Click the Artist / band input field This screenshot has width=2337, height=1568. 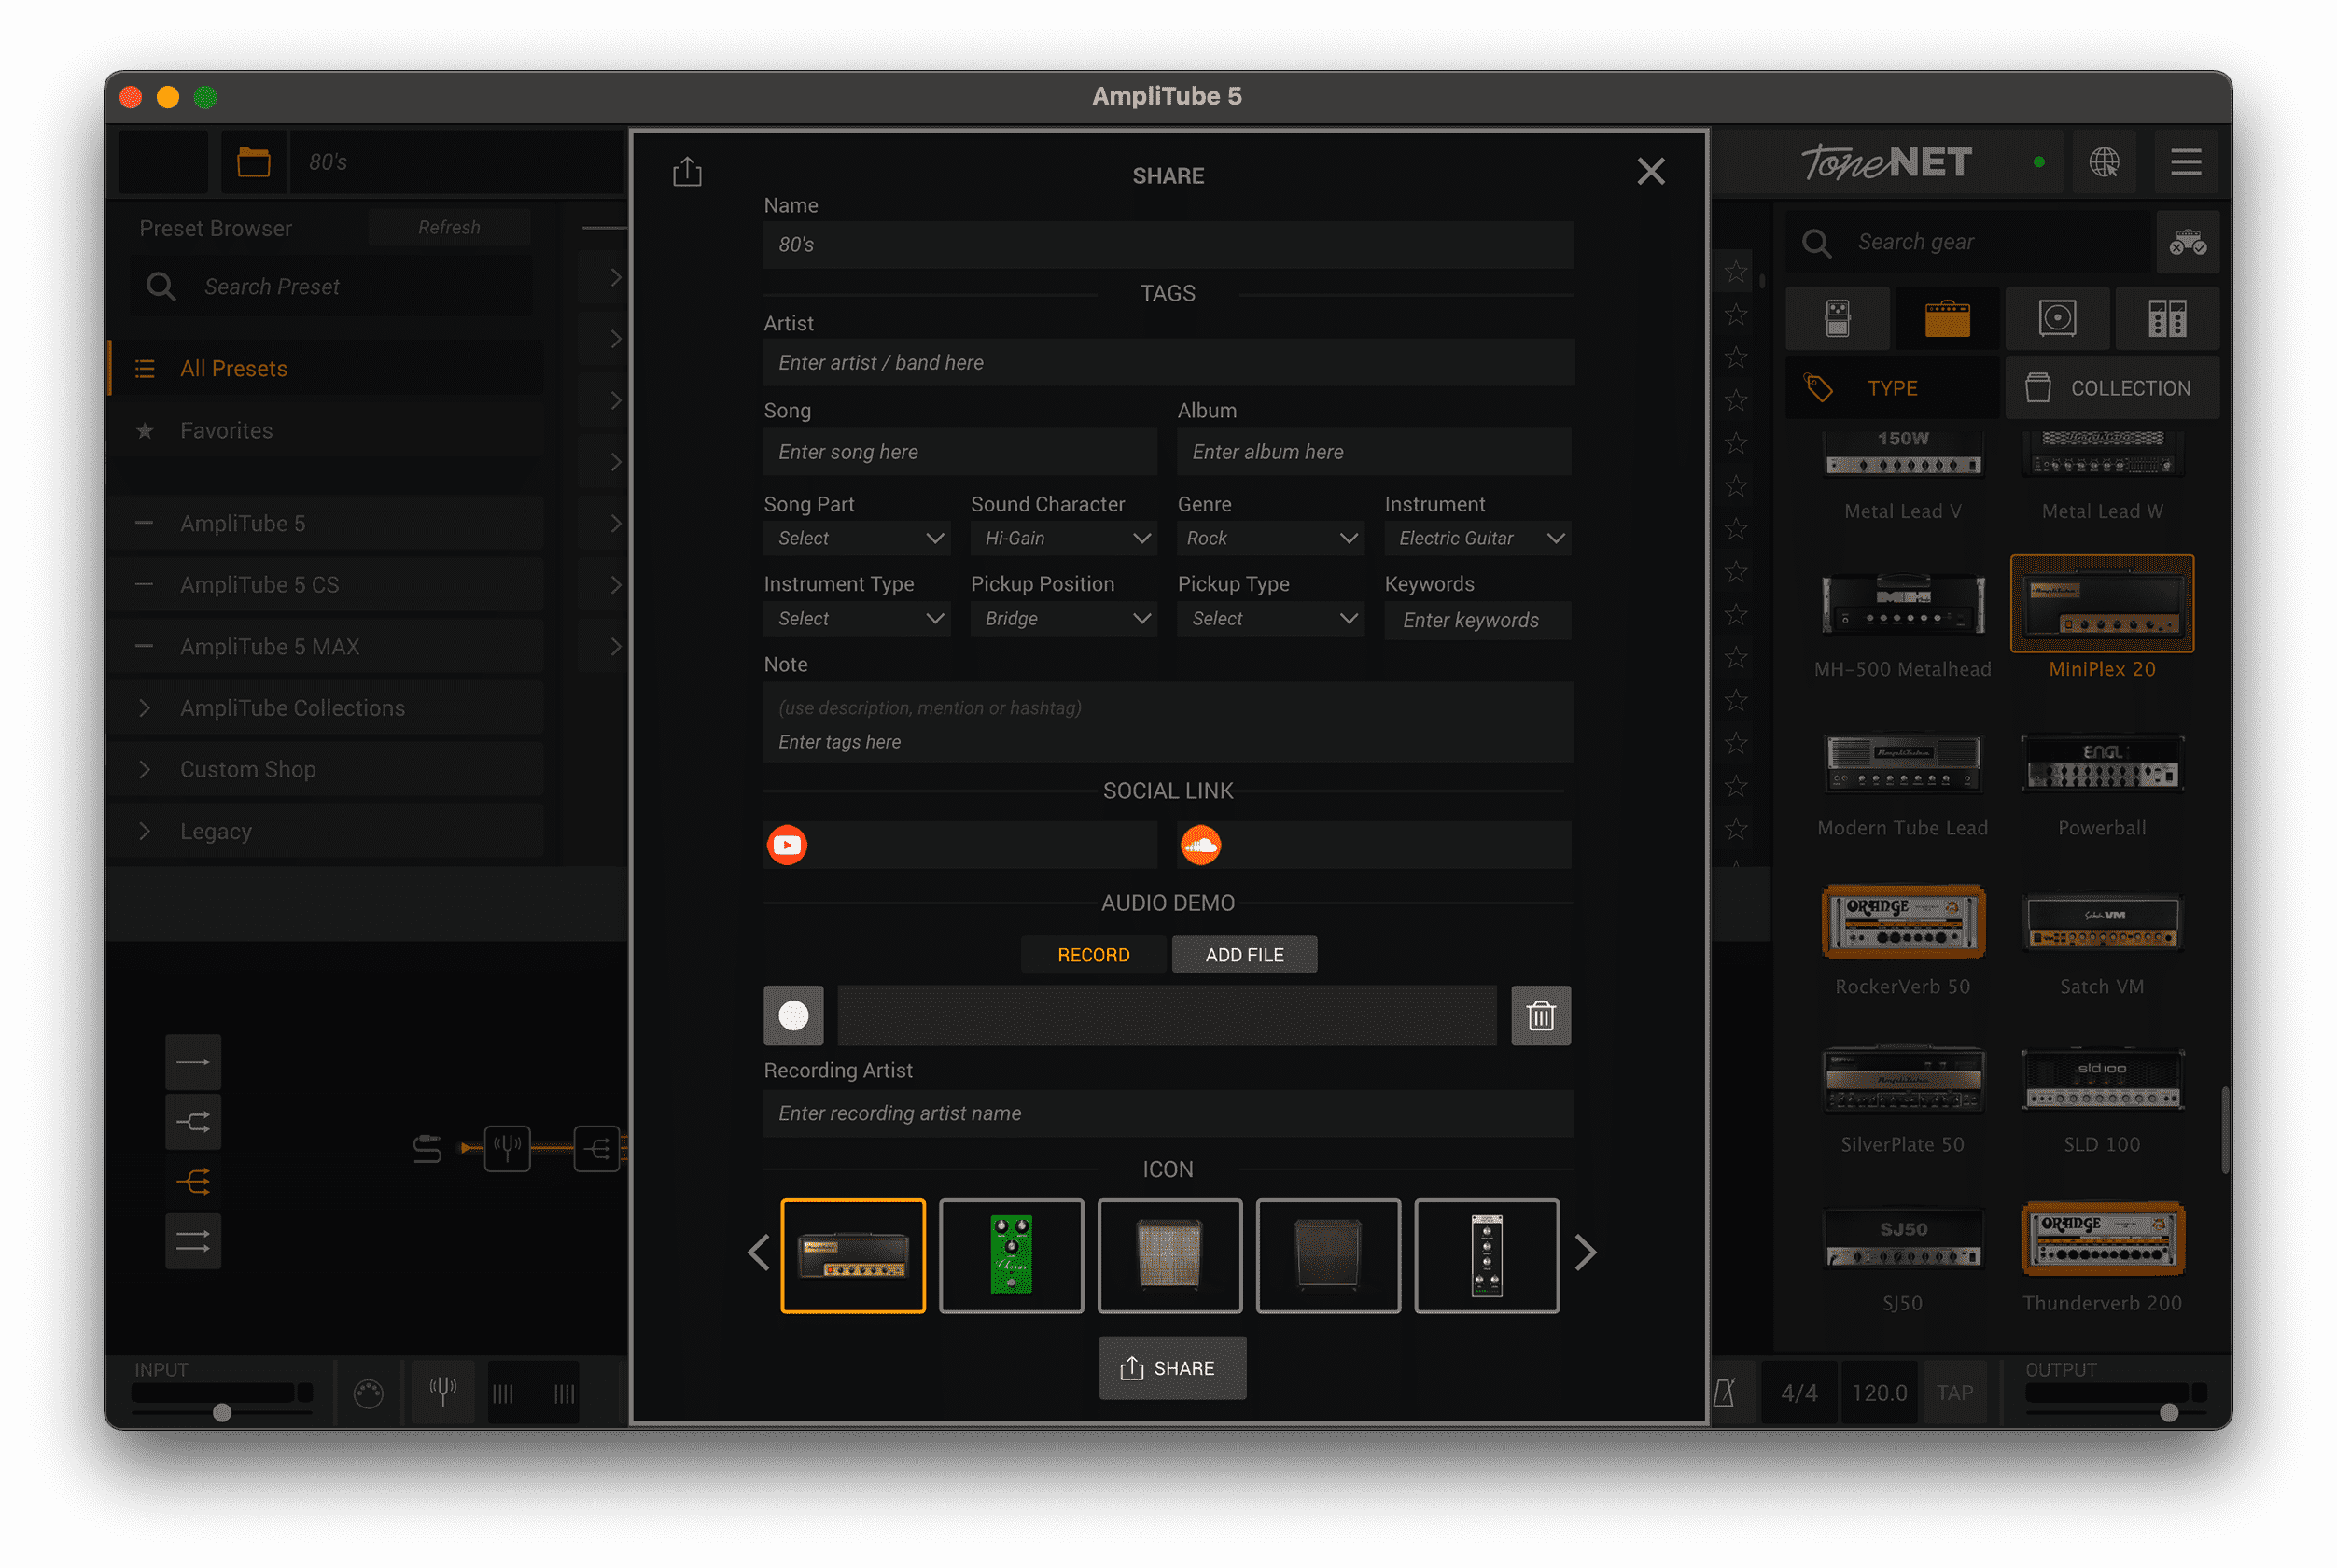[1167, 363]
